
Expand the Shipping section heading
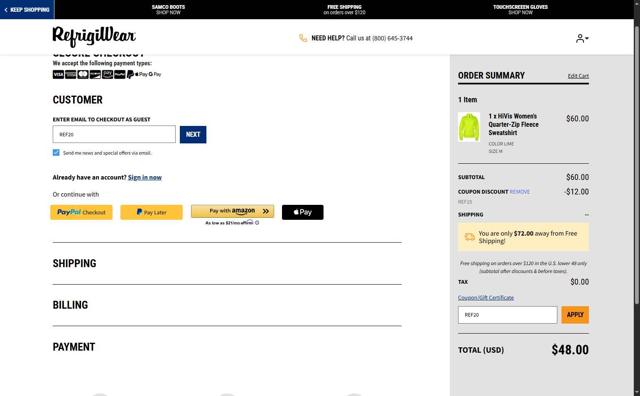[x=75, y=263]
